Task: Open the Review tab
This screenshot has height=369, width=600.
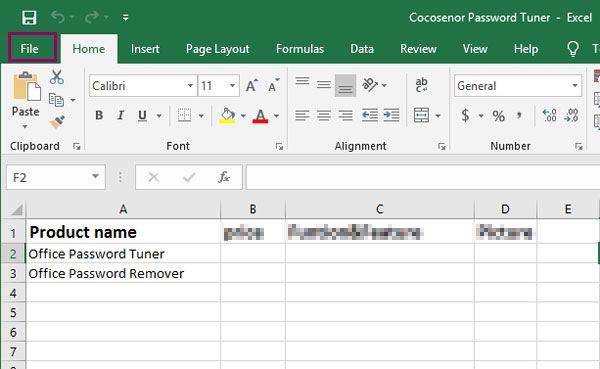Action: 418,49
